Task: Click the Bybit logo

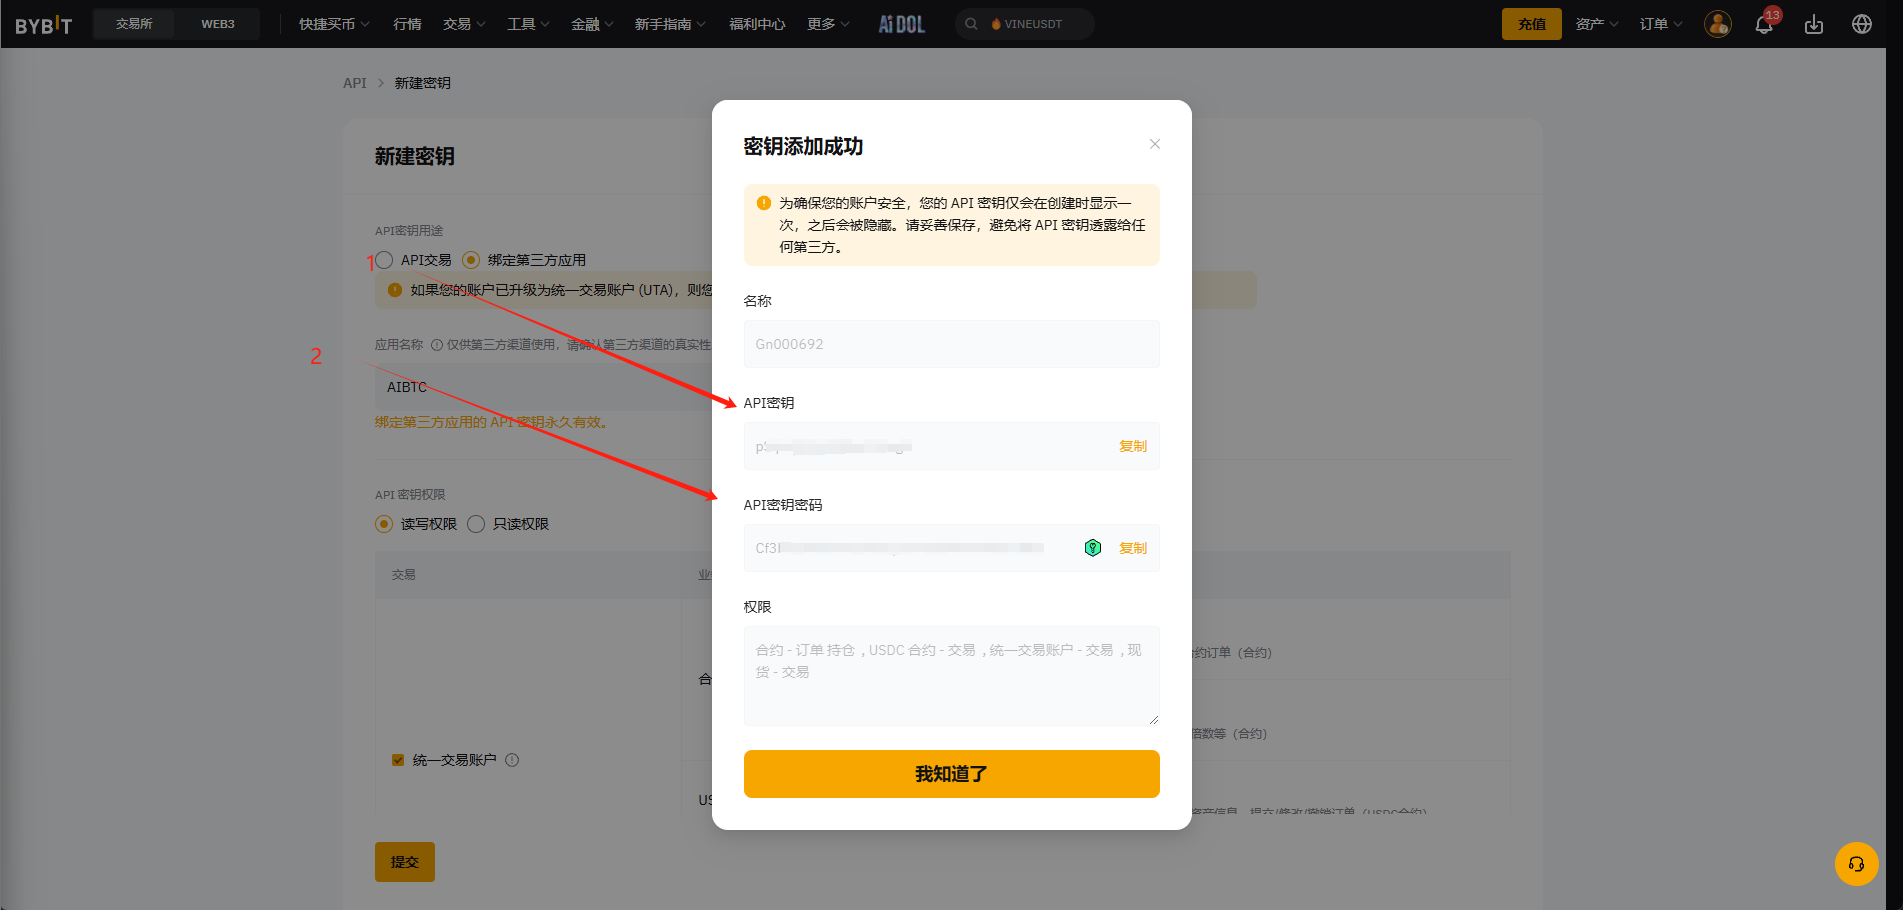Action: 44,25
